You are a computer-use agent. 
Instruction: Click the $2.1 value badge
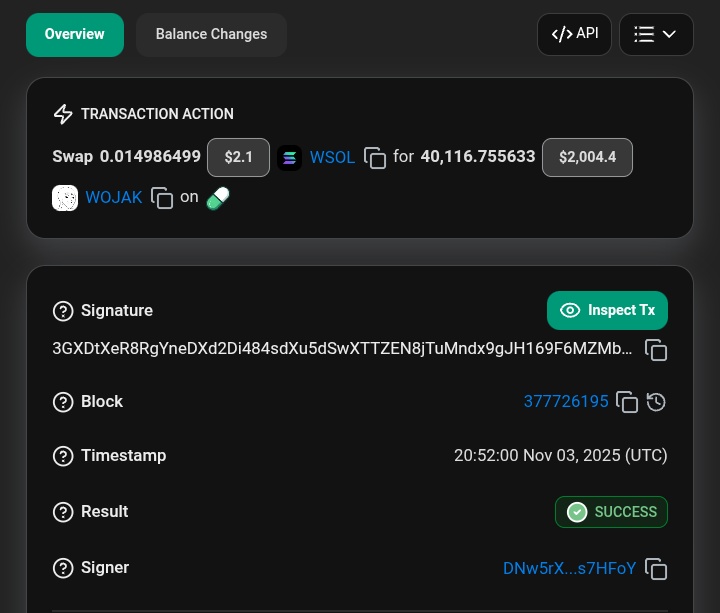pyautogui.click(x=238, y=157)
